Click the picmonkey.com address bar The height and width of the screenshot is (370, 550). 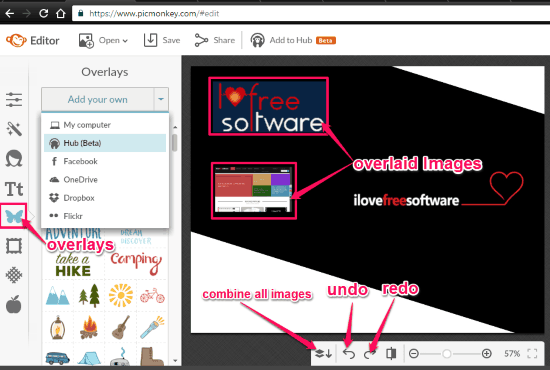pos(312,14)
